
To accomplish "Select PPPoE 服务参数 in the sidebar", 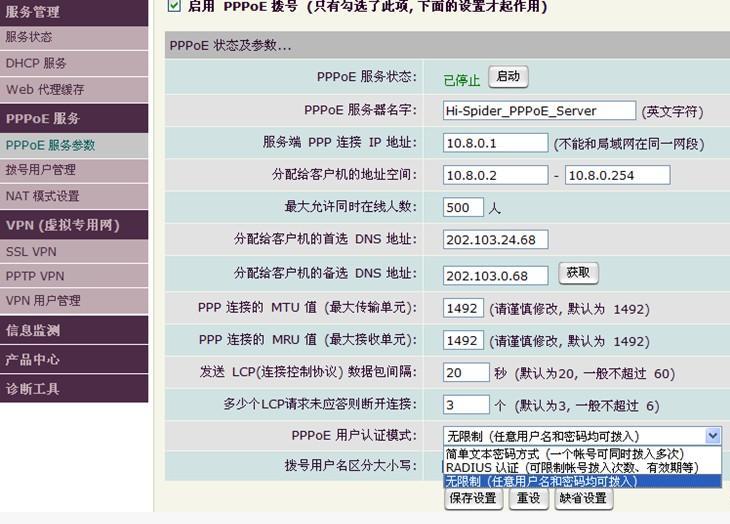I will tap(74, 145).
